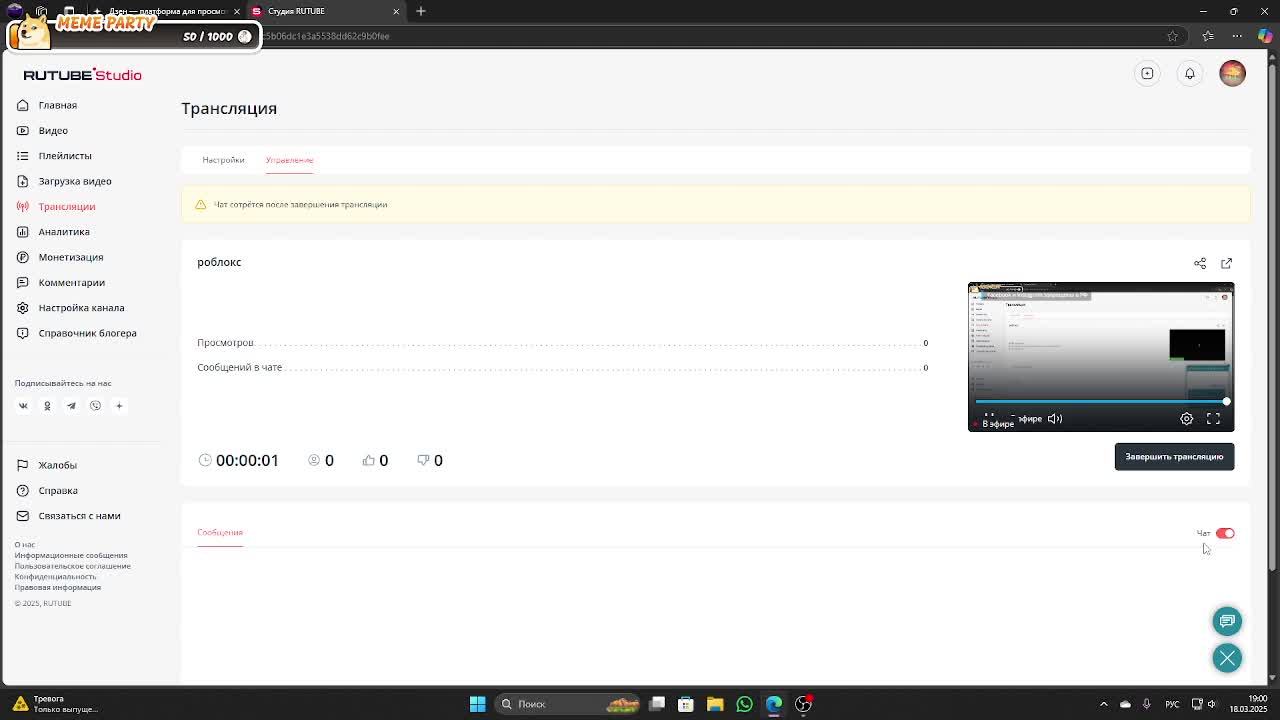
Task: Open a new browser tab
Action: point(421,11)
